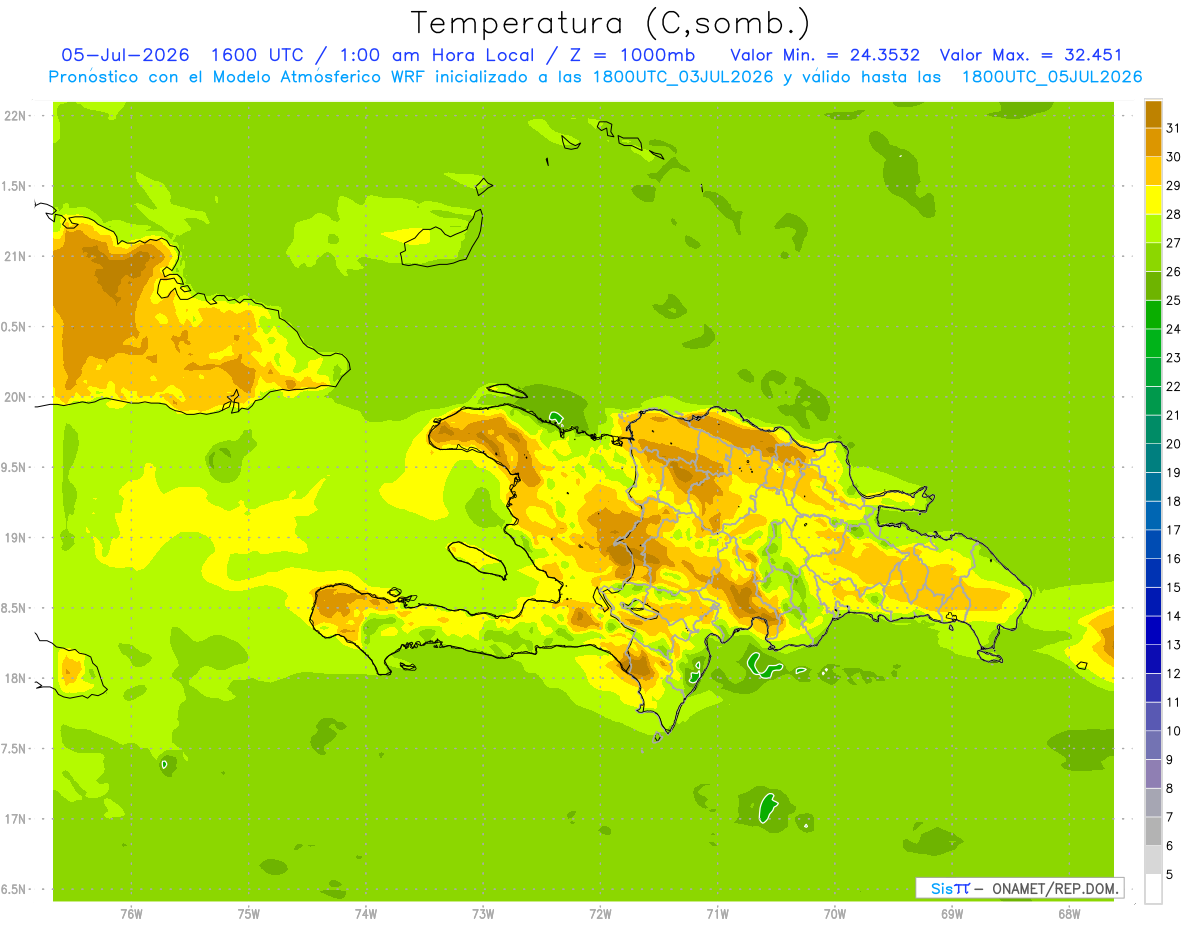
Task: Click the '18N' latitude axis label
Action: click(15, 678)
